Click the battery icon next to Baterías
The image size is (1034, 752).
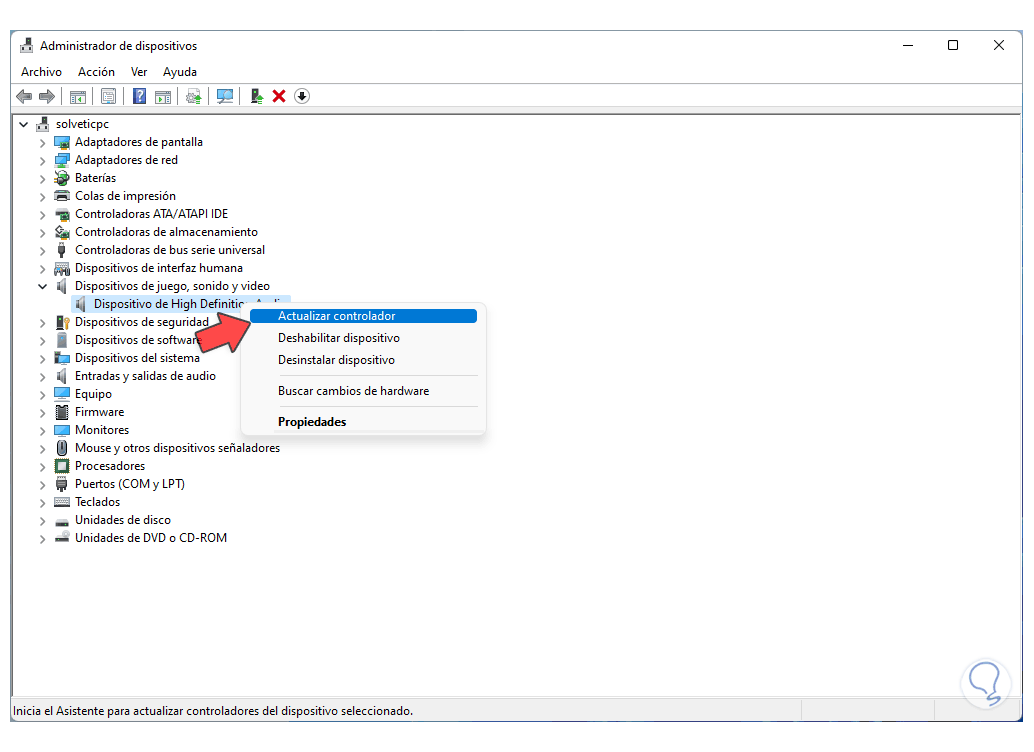62,178
